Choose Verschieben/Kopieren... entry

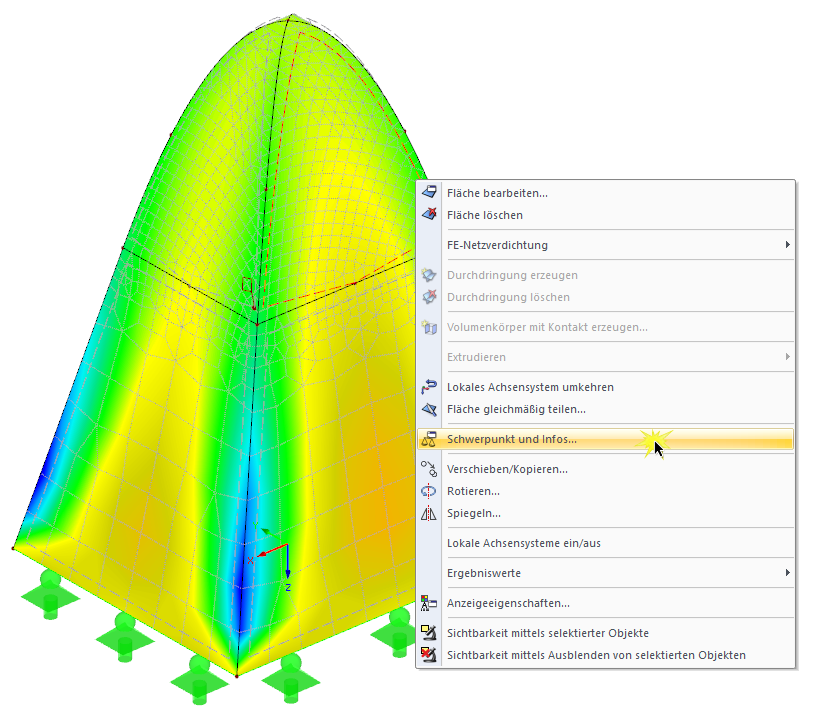click(605, 469)
